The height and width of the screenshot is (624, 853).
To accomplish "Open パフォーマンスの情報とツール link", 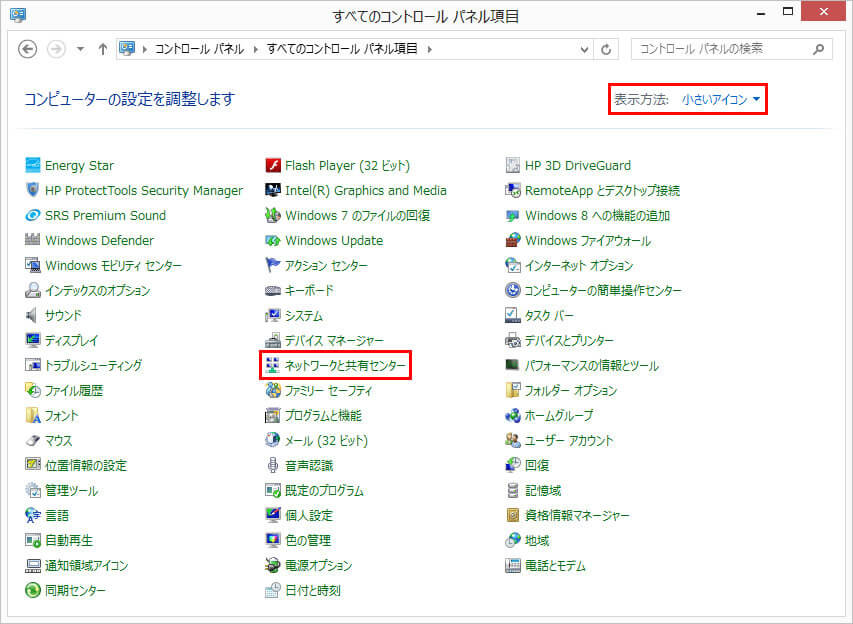I will coord(592,366).
